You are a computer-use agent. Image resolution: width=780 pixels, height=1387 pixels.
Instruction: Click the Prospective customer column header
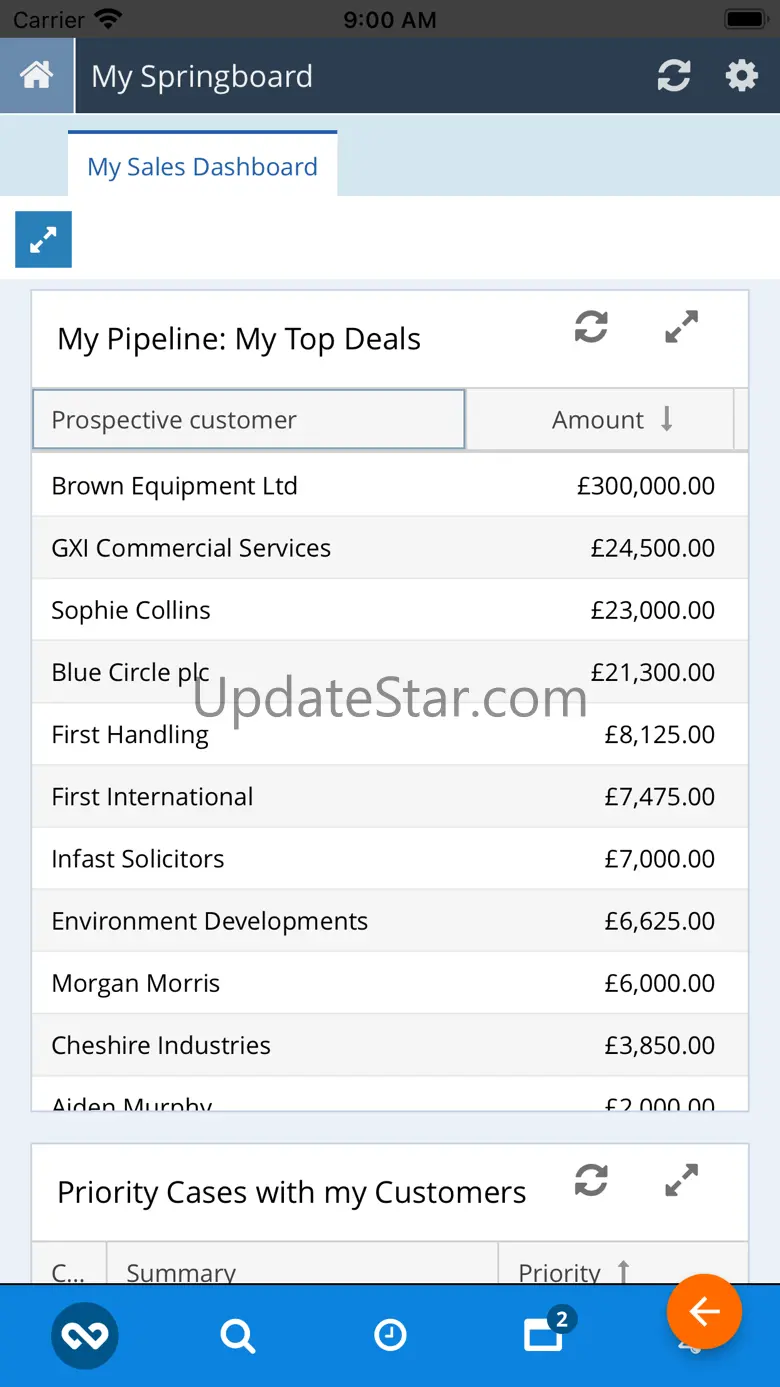pos(249,420)
